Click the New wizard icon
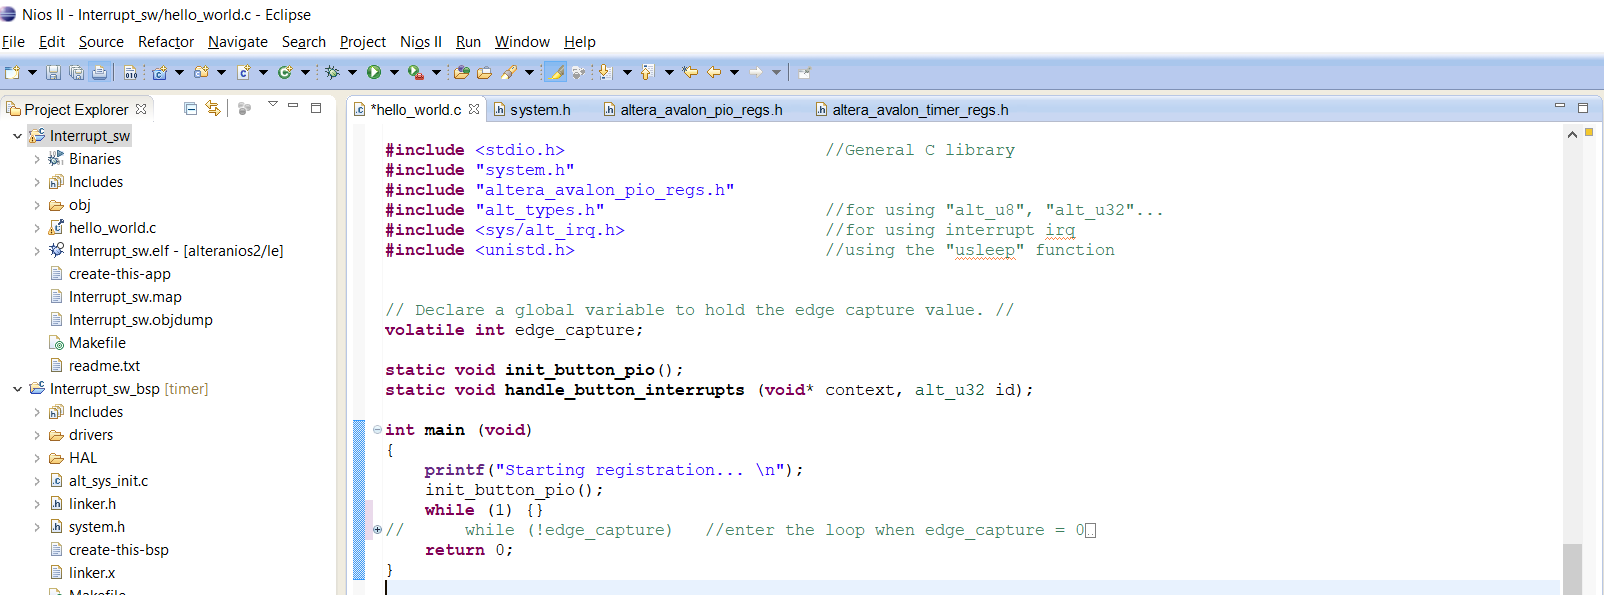Viewport: 1604px width, 595px height. (x=13, y=72)
